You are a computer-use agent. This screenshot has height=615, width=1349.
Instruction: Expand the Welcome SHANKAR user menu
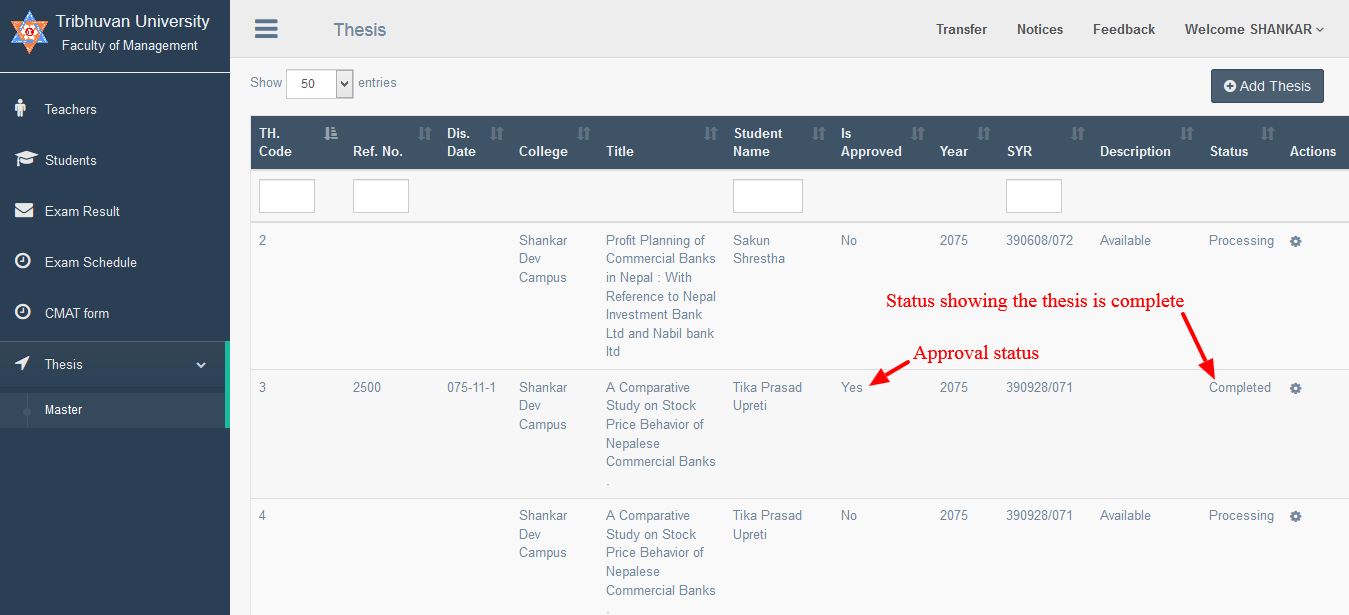coord(1254,29)
